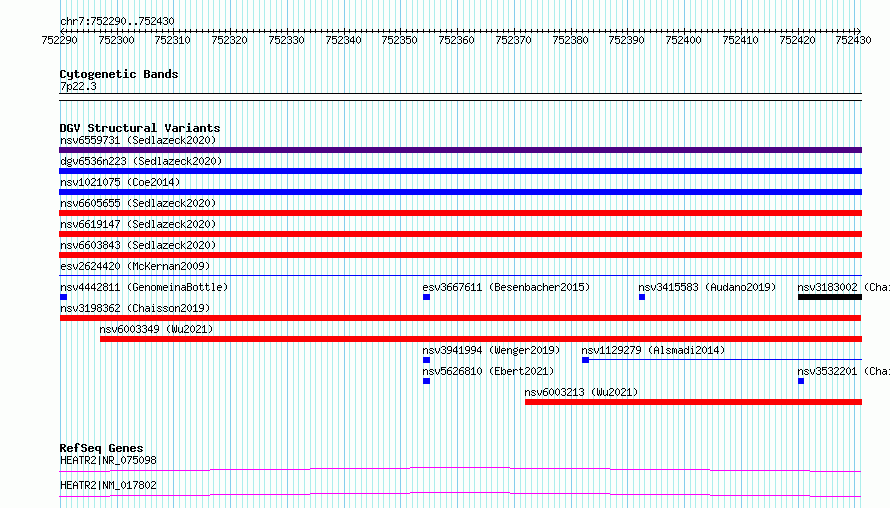Open nsv6003349 (Wu2021) variant label
The height and width of the screenshot is (508, 890).
(x=156, y=329)
